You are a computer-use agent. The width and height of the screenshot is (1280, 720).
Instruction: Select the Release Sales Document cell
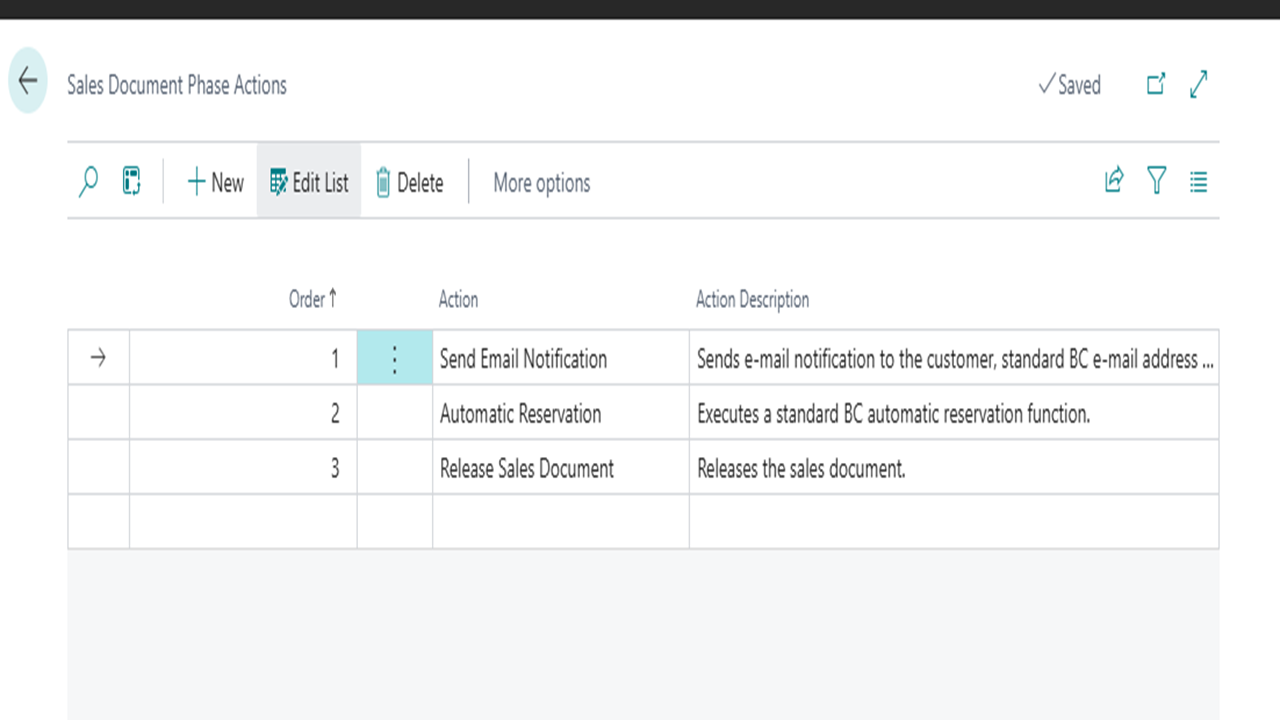(526, 469)
